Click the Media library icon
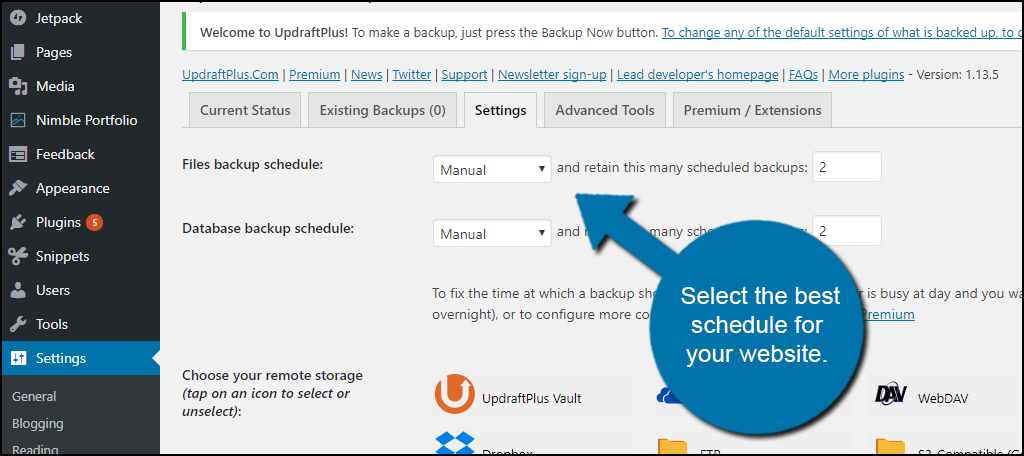Screen dimensions: 1024x456 (17, 86)
